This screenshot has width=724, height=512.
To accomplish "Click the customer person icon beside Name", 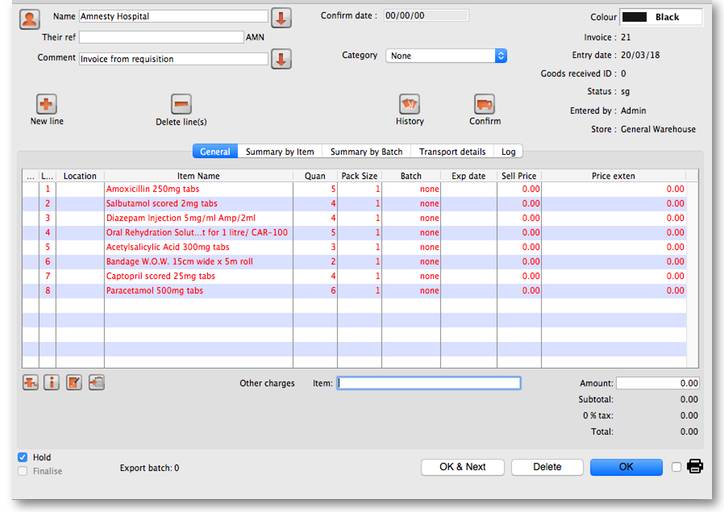I will (x=30, y=19).
